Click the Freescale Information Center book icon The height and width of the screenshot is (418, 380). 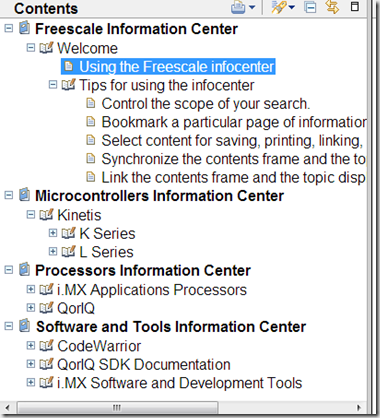[25, 28]
